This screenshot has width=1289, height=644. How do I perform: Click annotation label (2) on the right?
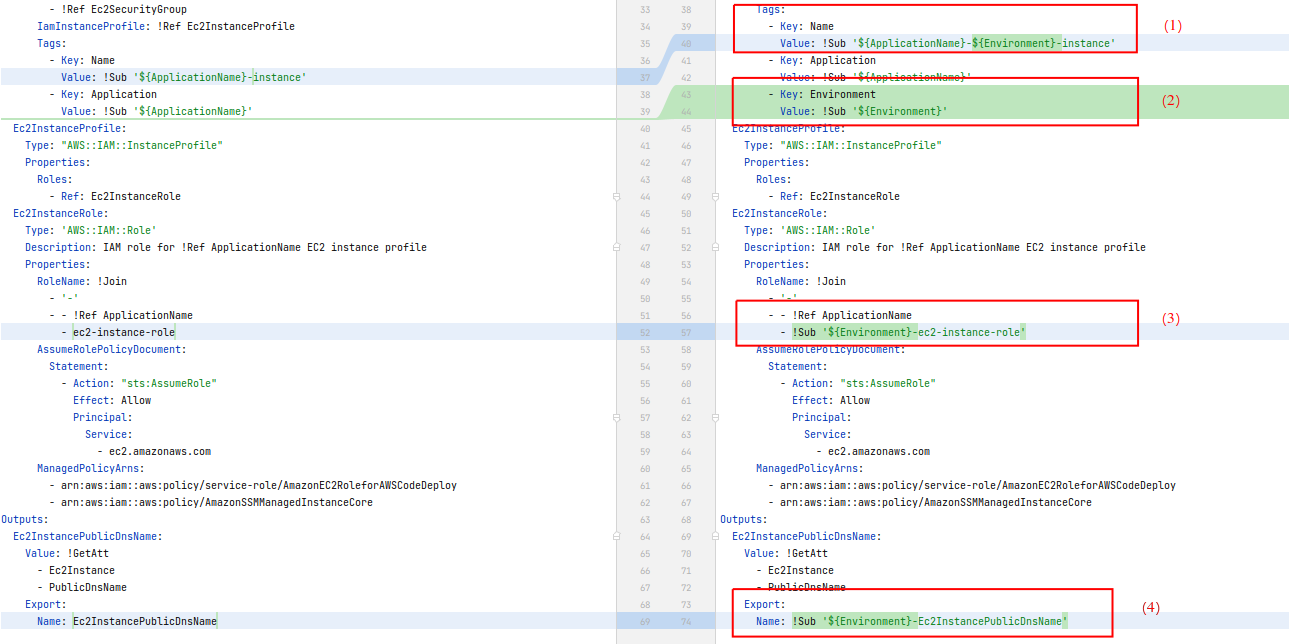pos(1170,100)
